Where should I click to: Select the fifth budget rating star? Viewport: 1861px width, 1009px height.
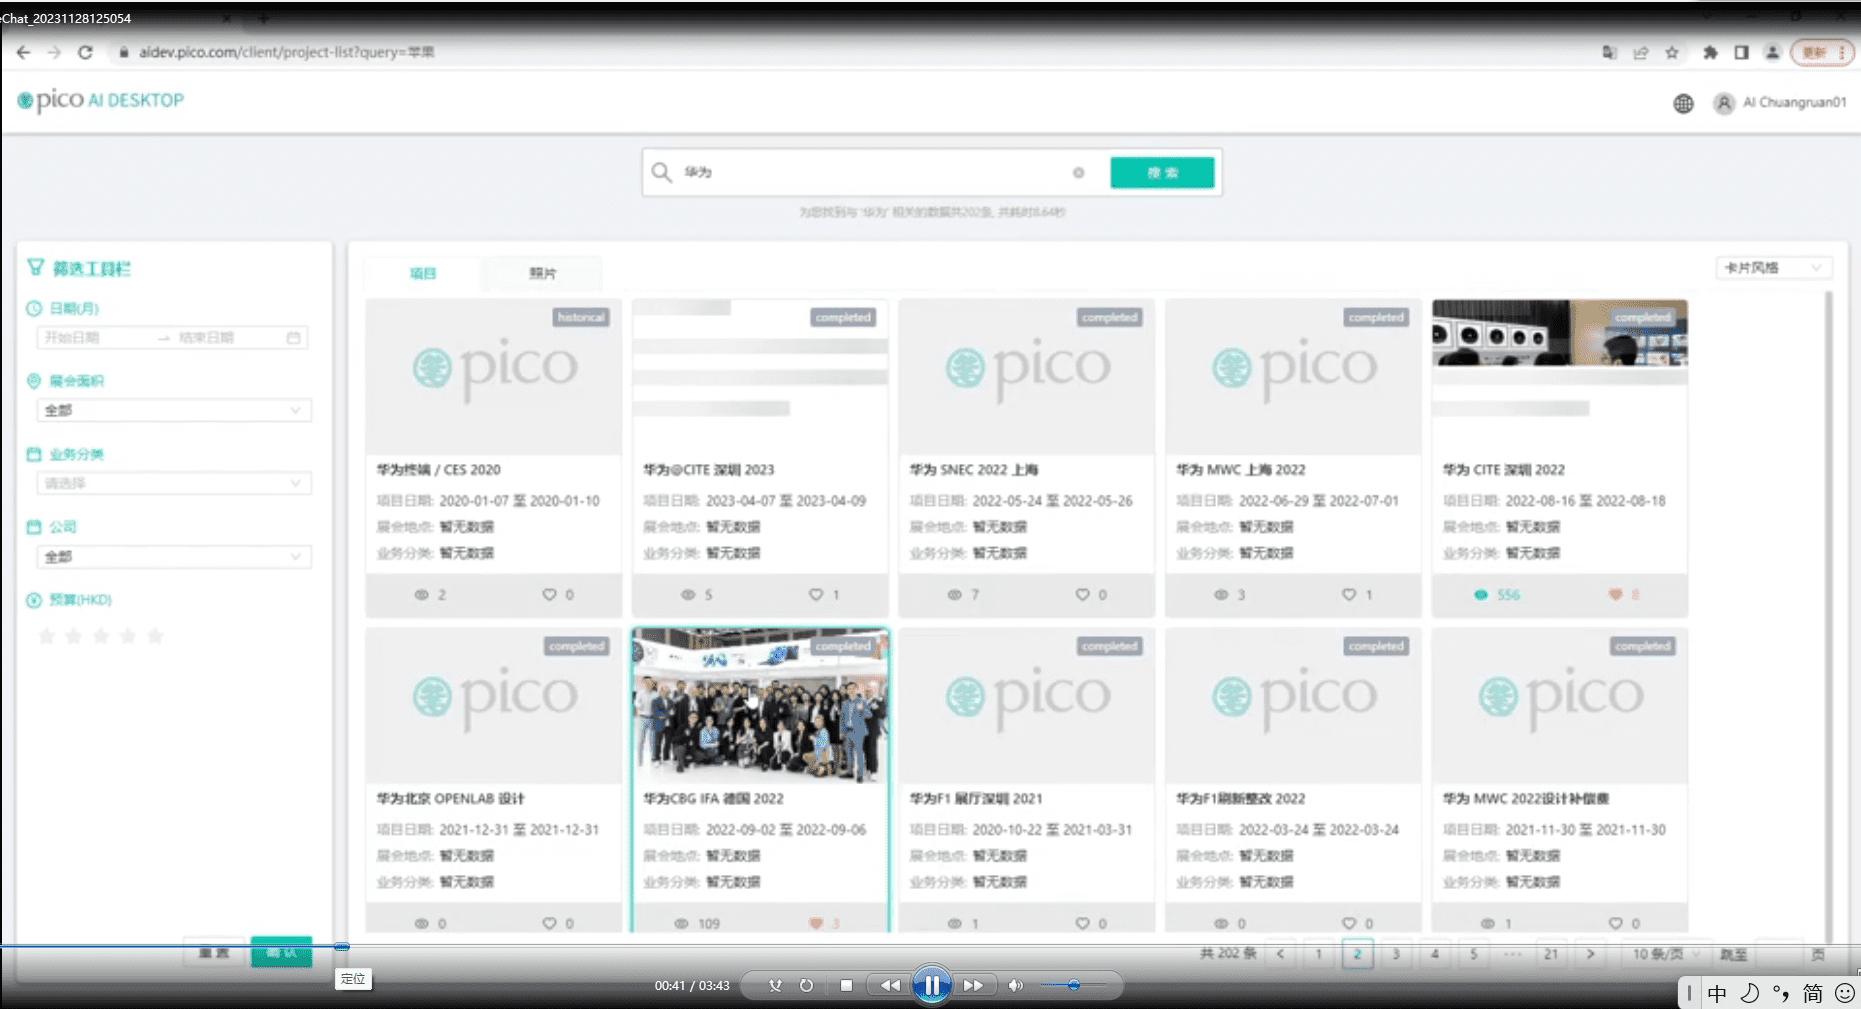pyautogui.click(x=155, y=636)
